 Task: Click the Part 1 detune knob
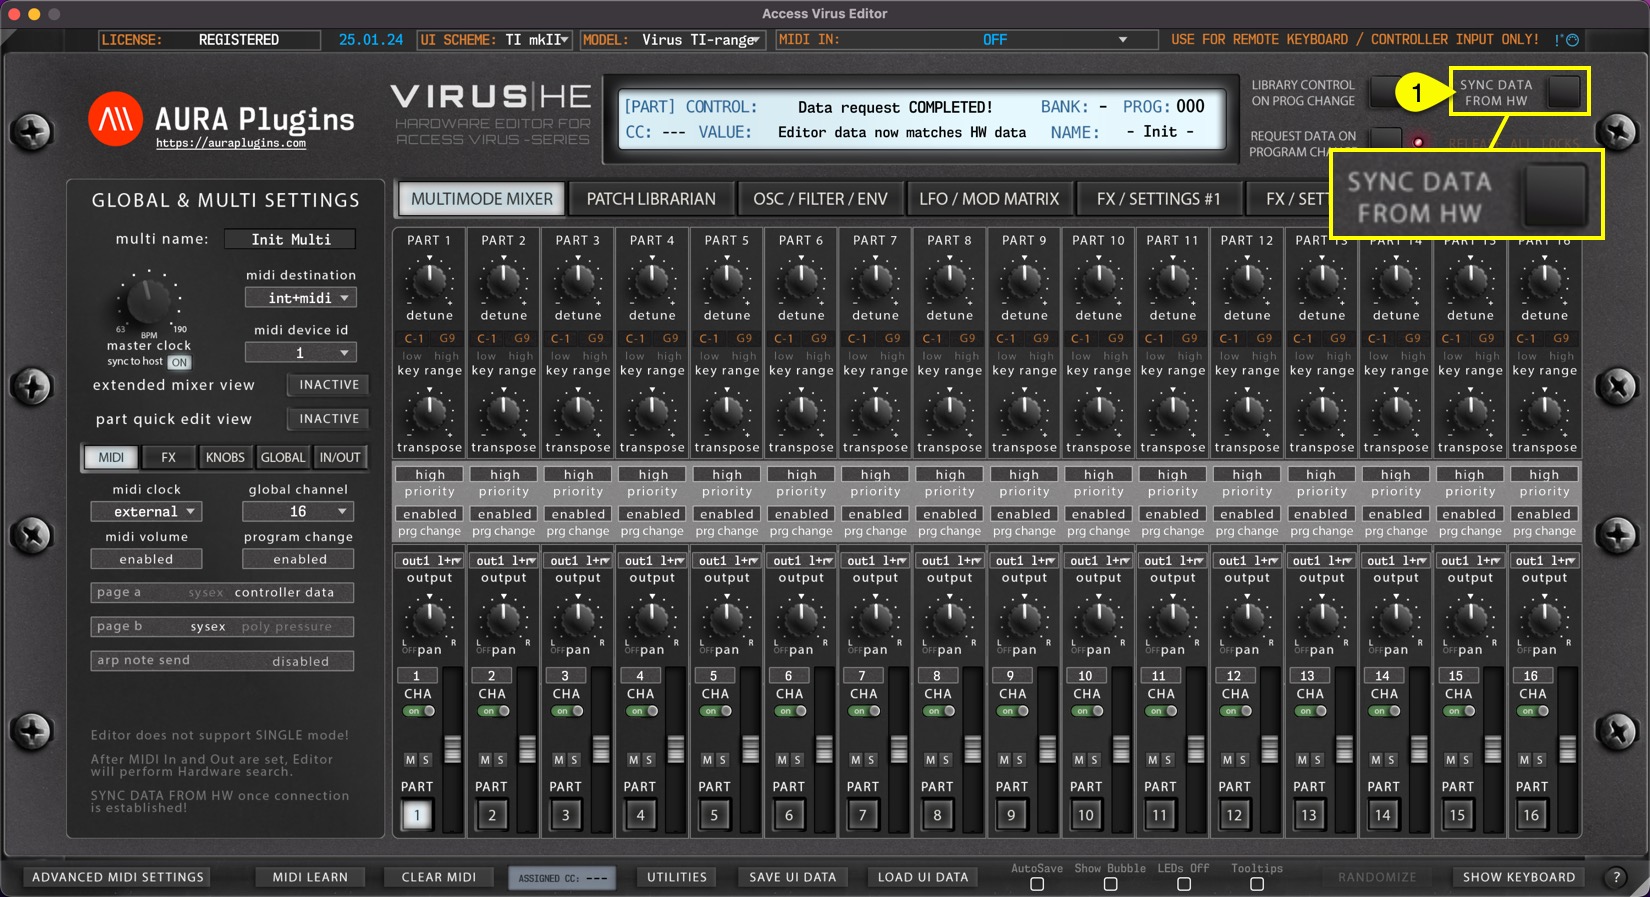[429, 283]
